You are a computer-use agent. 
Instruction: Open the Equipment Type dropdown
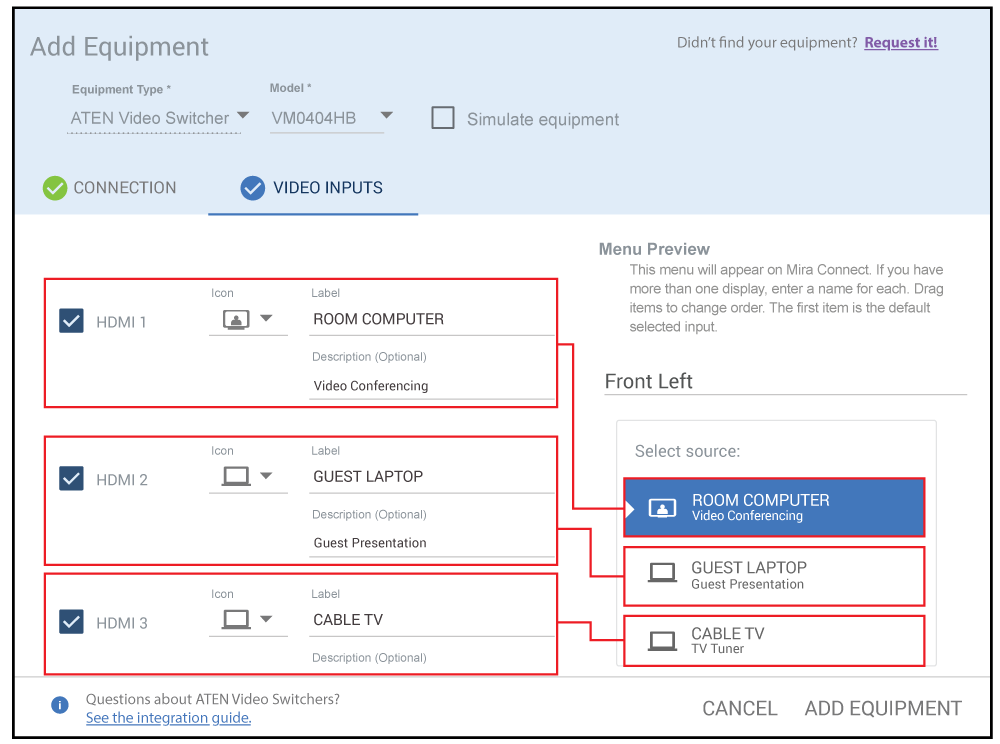pyautogui.click(x=158, y=119)
